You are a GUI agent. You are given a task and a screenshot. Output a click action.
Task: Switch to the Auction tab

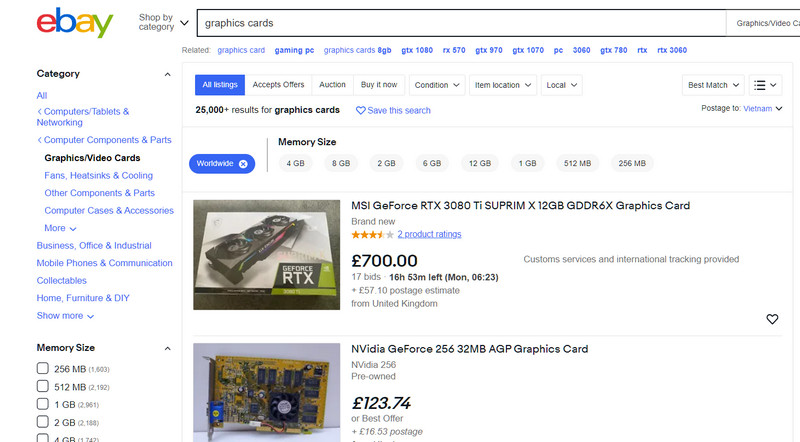332,85
